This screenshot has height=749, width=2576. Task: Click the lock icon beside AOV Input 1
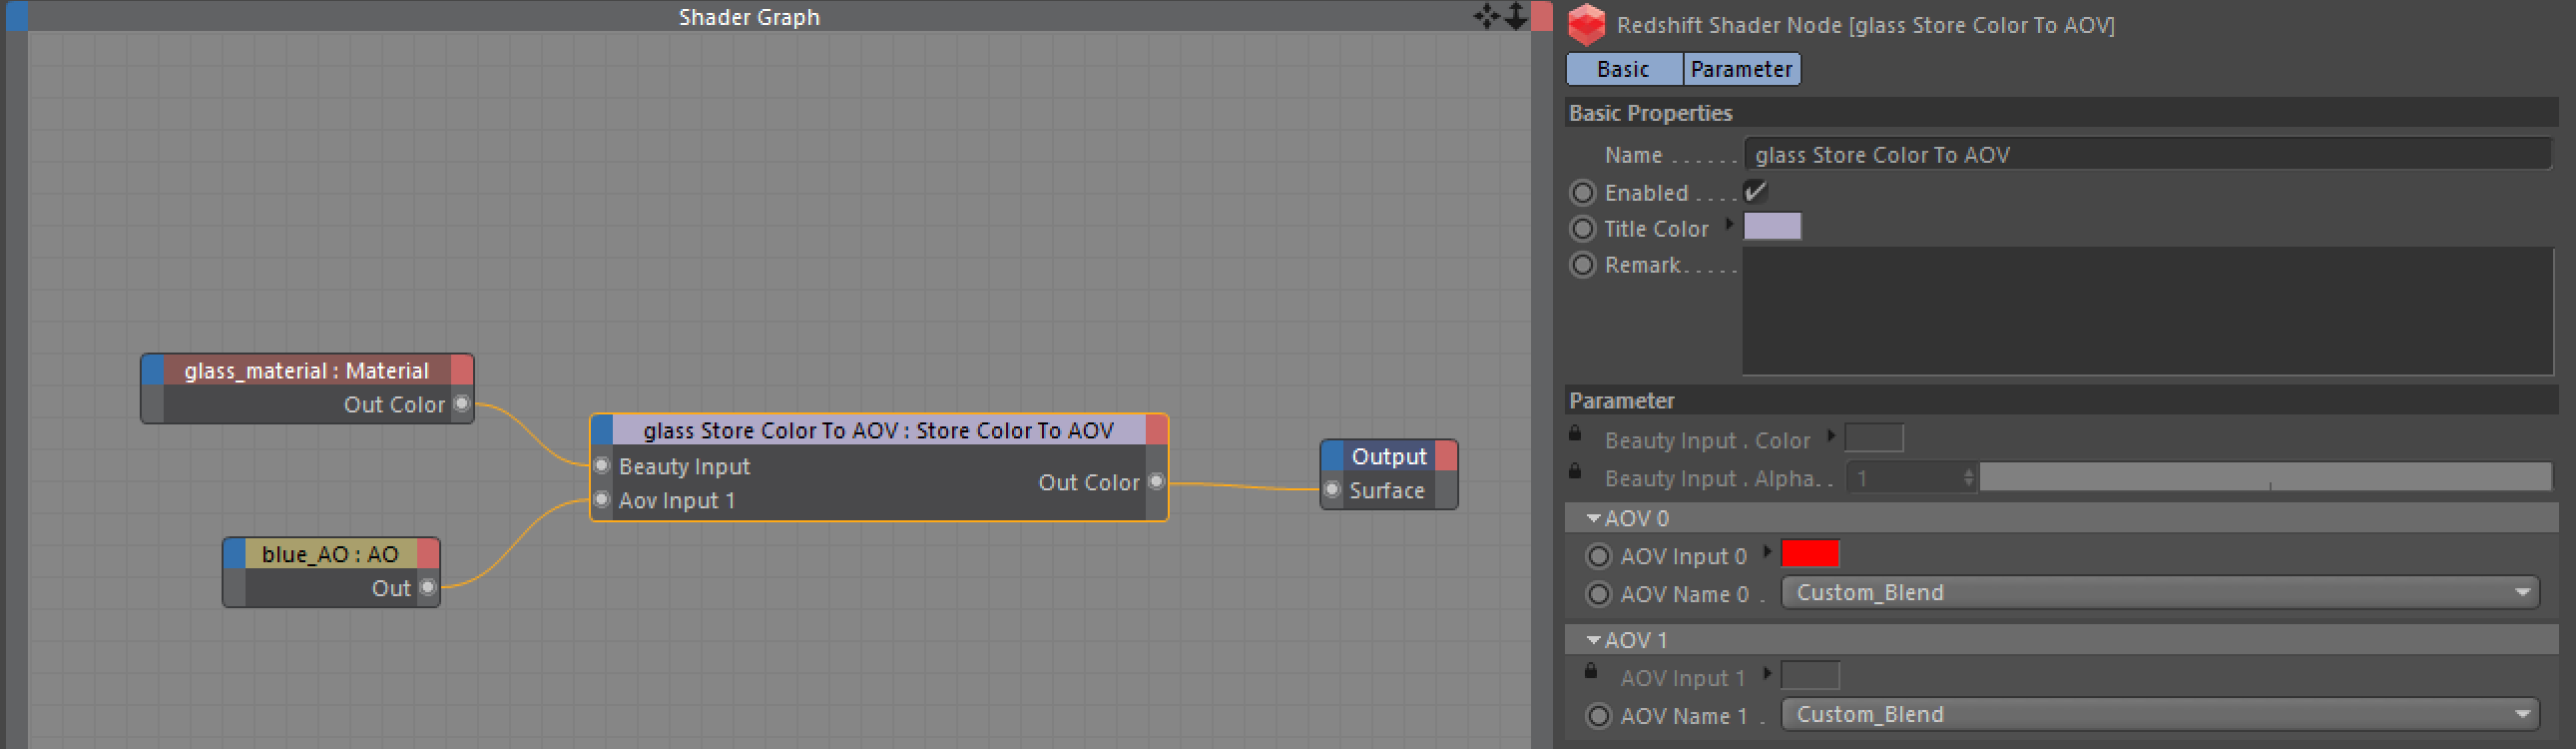[1591, 670]
